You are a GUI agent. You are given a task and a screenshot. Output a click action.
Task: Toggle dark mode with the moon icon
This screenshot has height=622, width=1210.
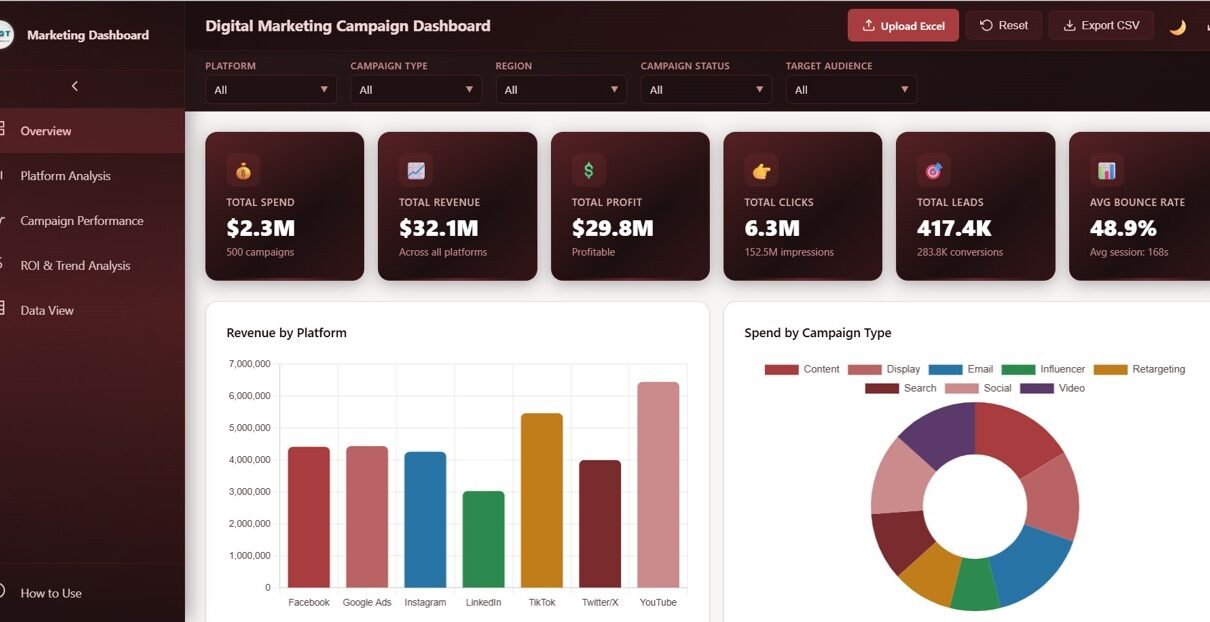[1177, 27]
